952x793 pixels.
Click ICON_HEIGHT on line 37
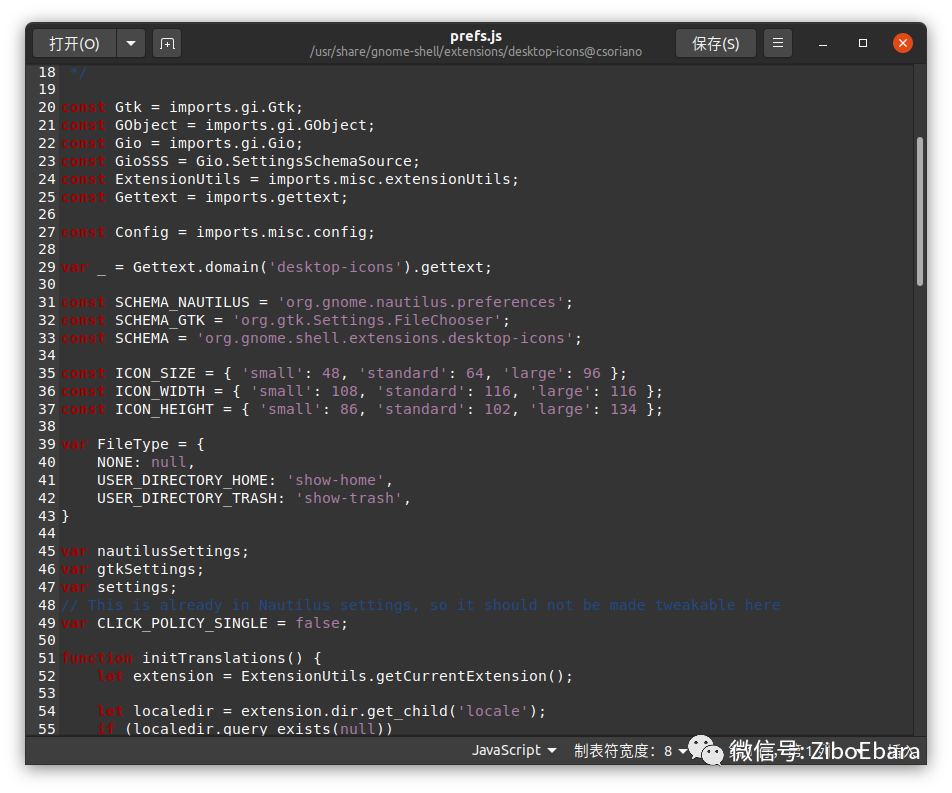(x=165, y=409)
